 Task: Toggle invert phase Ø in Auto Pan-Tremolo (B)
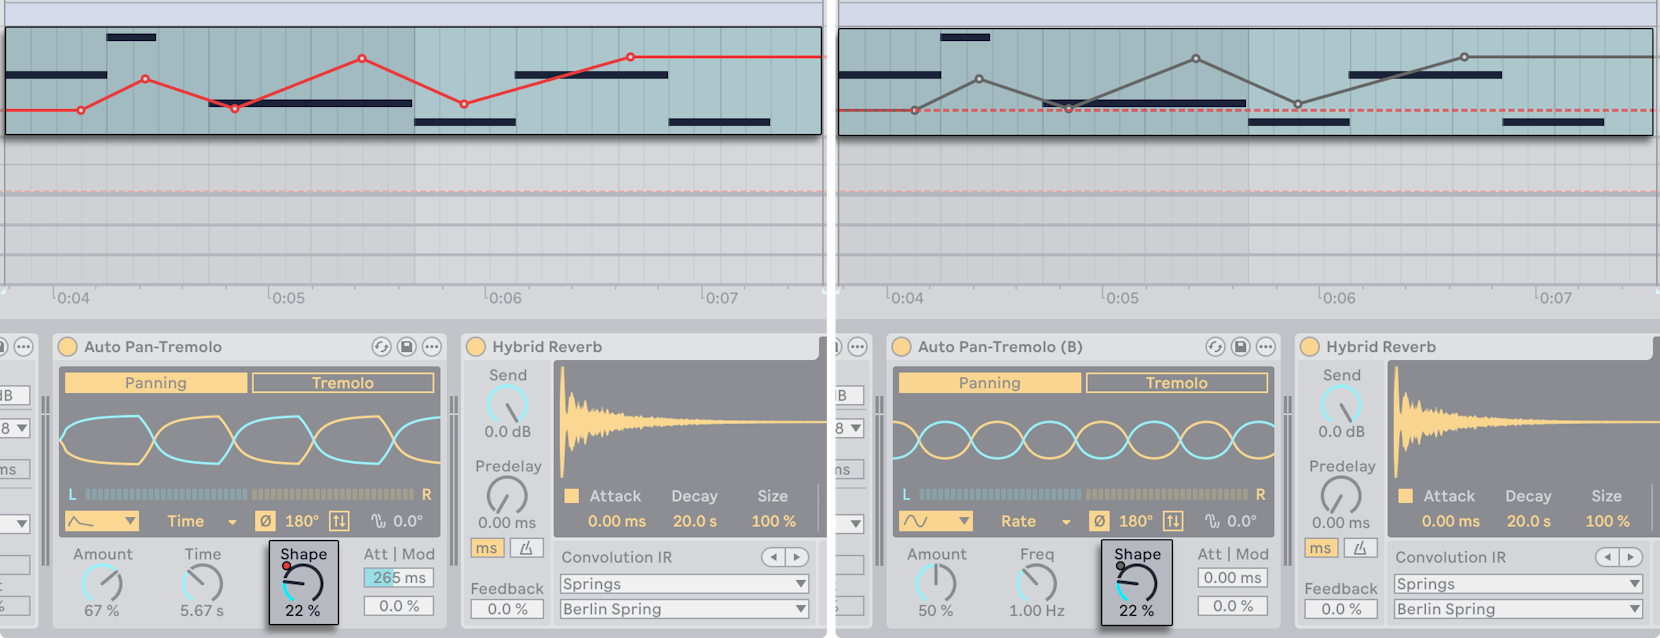(1099, 521)
